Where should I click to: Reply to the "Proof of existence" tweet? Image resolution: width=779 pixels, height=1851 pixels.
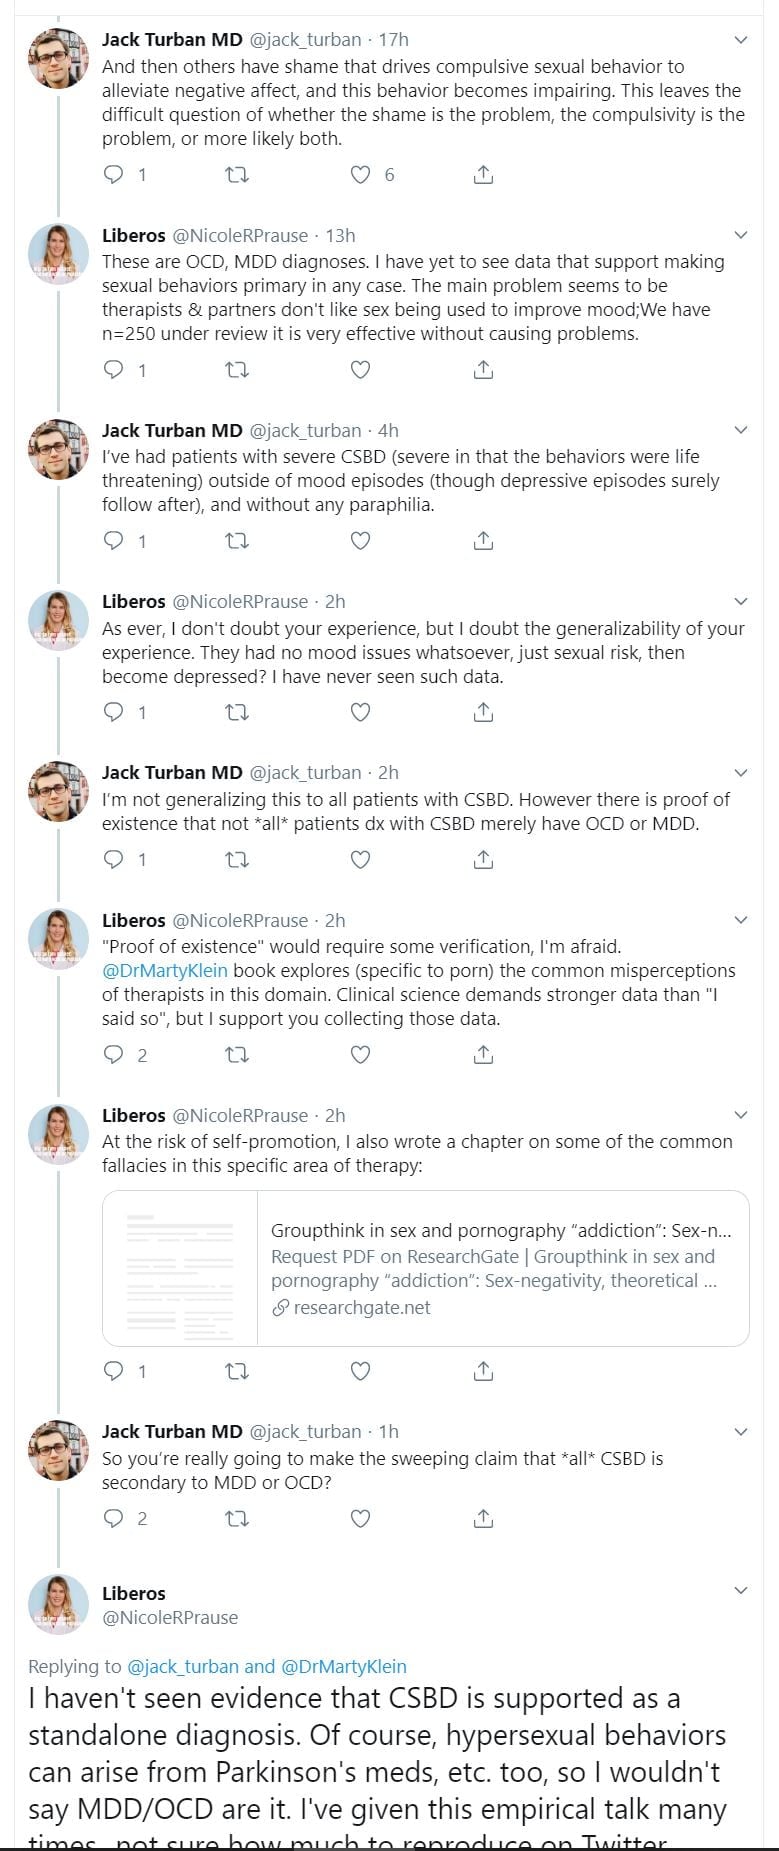click(114, 1054)
